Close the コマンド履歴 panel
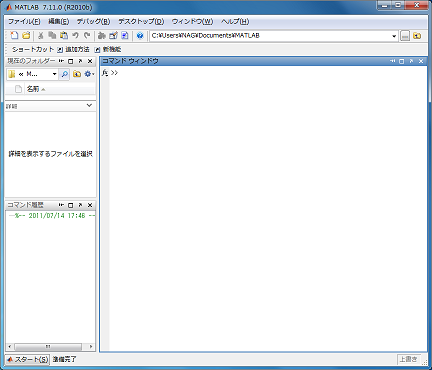432x370 pixels. (90, 205)
